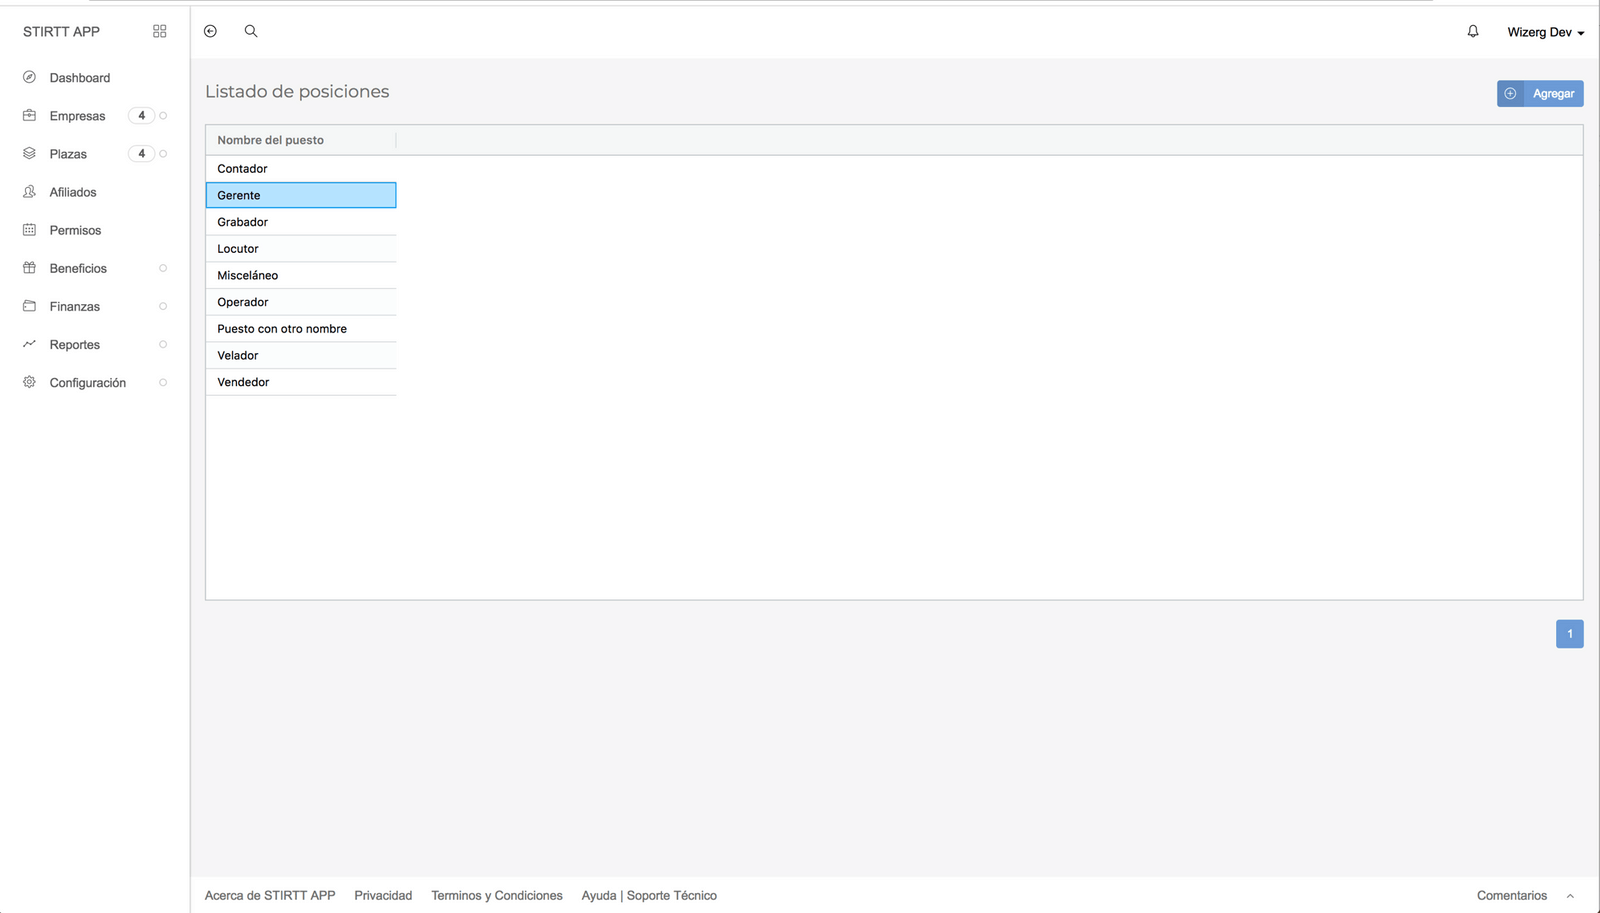Screen dimensions: 1600x913
Task: Click page 1 pagination button
Action: [1569, 634]
